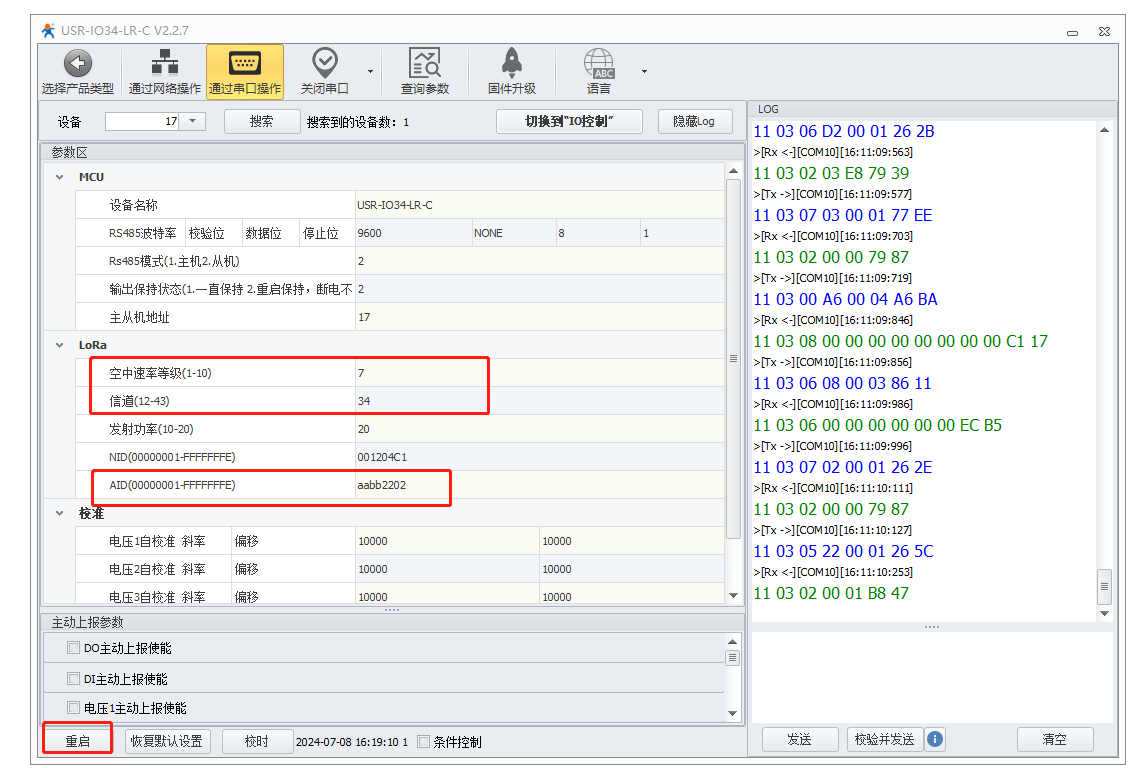Image resolution: width=1137 pixels, height=768 pixels.
Task: Toggle the 条件控制 checkbox
Action: coord(423,742)
